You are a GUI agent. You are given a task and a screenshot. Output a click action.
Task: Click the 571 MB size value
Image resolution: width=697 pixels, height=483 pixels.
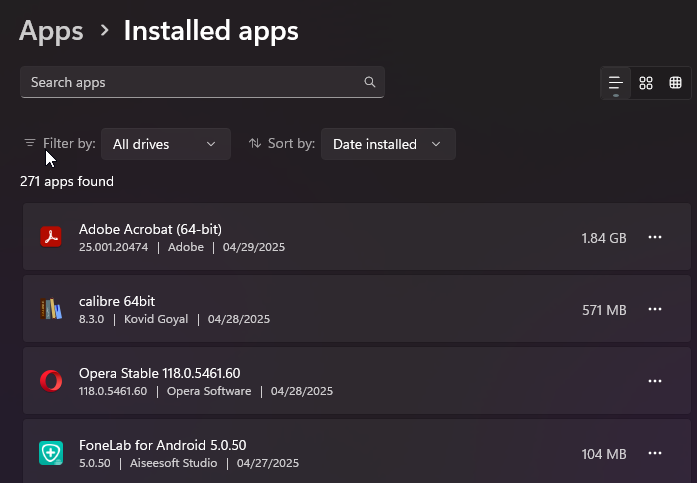tap(604, 310)
